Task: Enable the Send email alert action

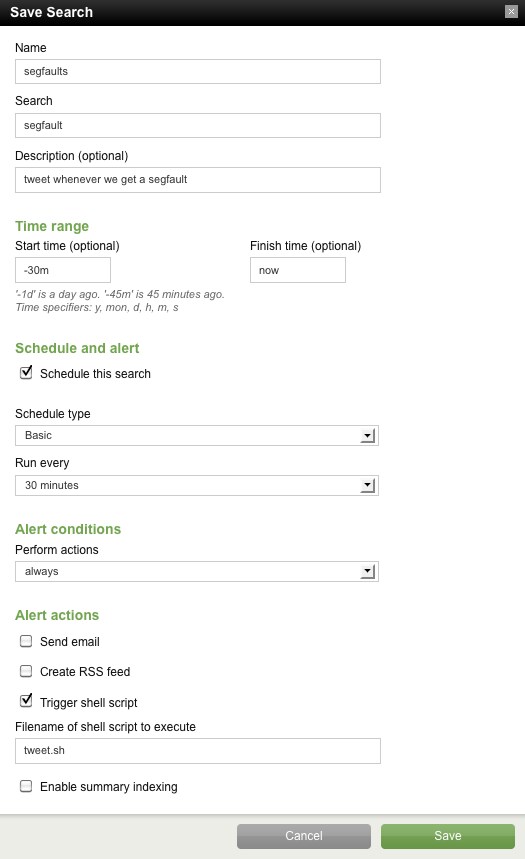Action: 26,641
